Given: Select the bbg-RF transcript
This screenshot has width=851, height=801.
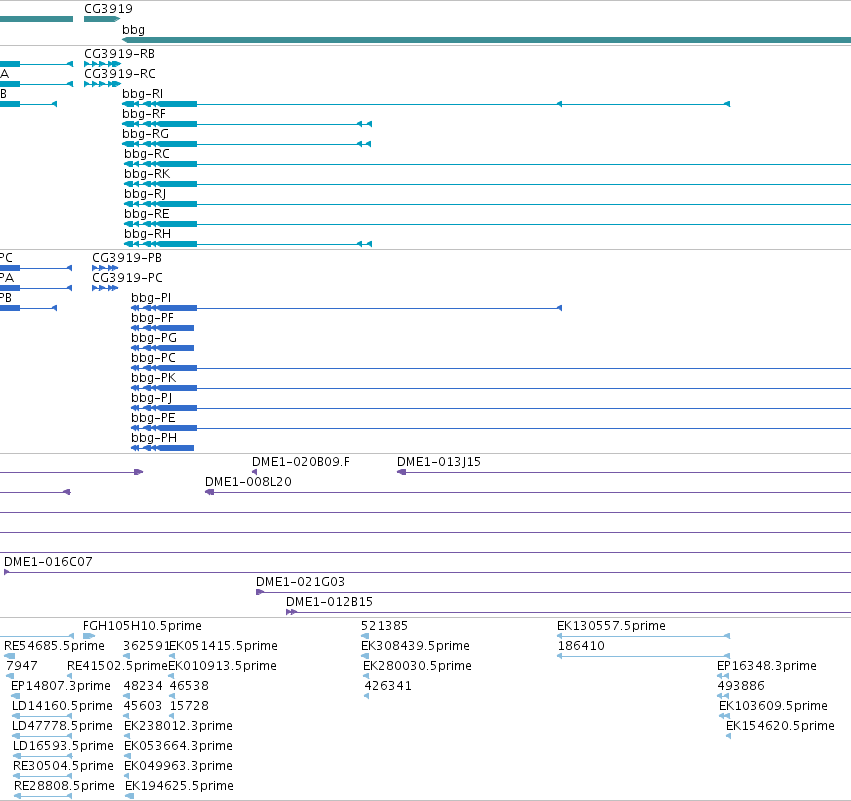Looking at the screenshot, I should pyautogui.click(x=247, y=124).
